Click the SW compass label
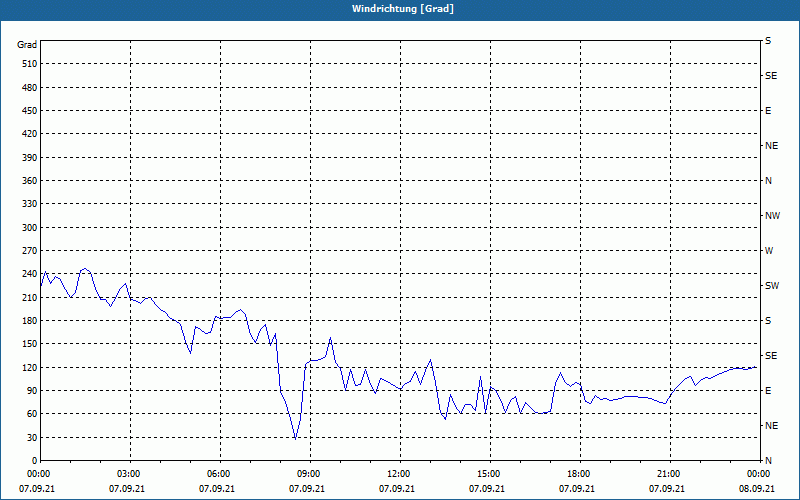 [772, 286]
